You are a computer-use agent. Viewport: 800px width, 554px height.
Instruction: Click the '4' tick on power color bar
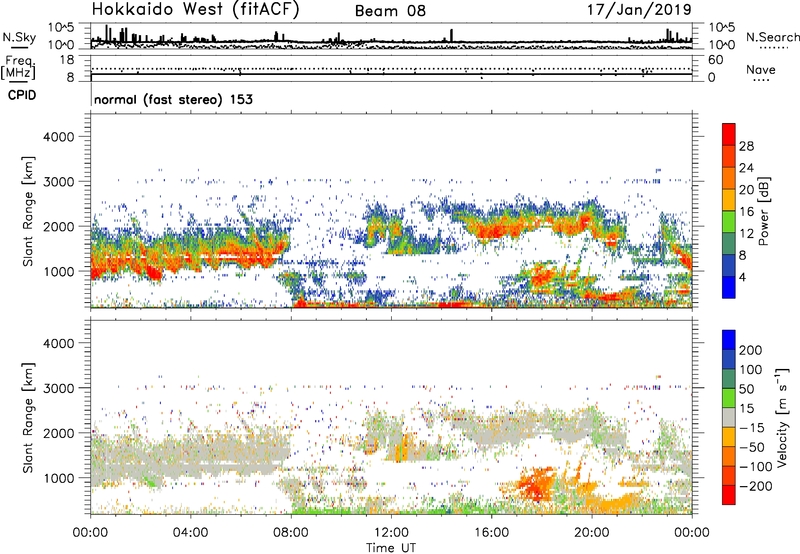[743, 278]
